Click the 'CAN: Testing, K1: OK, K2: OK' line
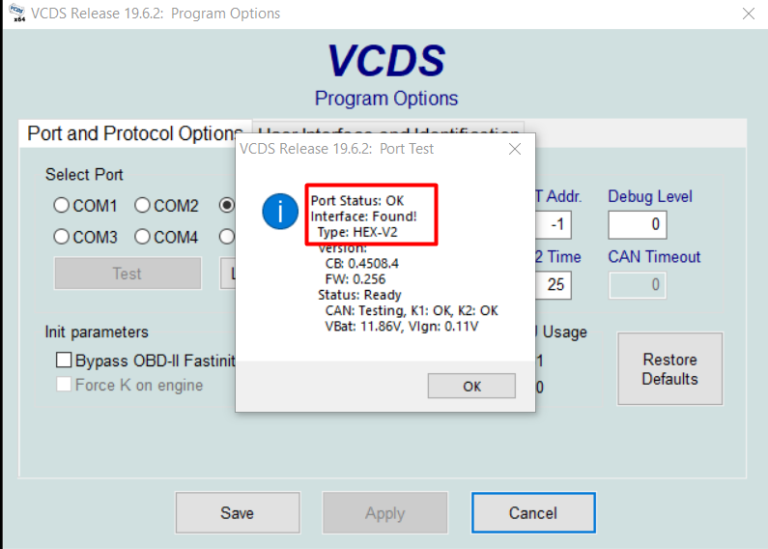The image size is (768, 549). pos(411,310)
